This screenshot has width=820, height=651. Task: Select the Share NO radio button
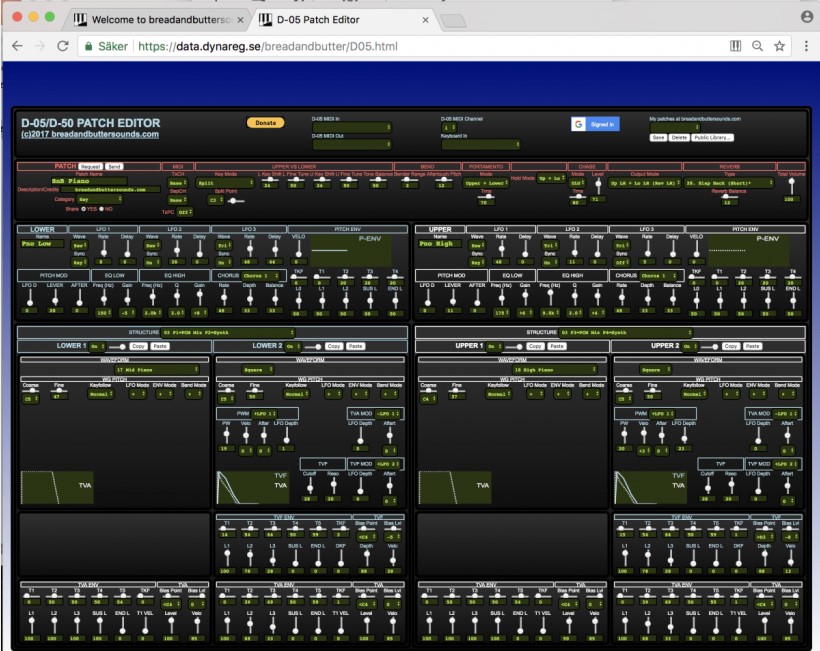[98, 209]
